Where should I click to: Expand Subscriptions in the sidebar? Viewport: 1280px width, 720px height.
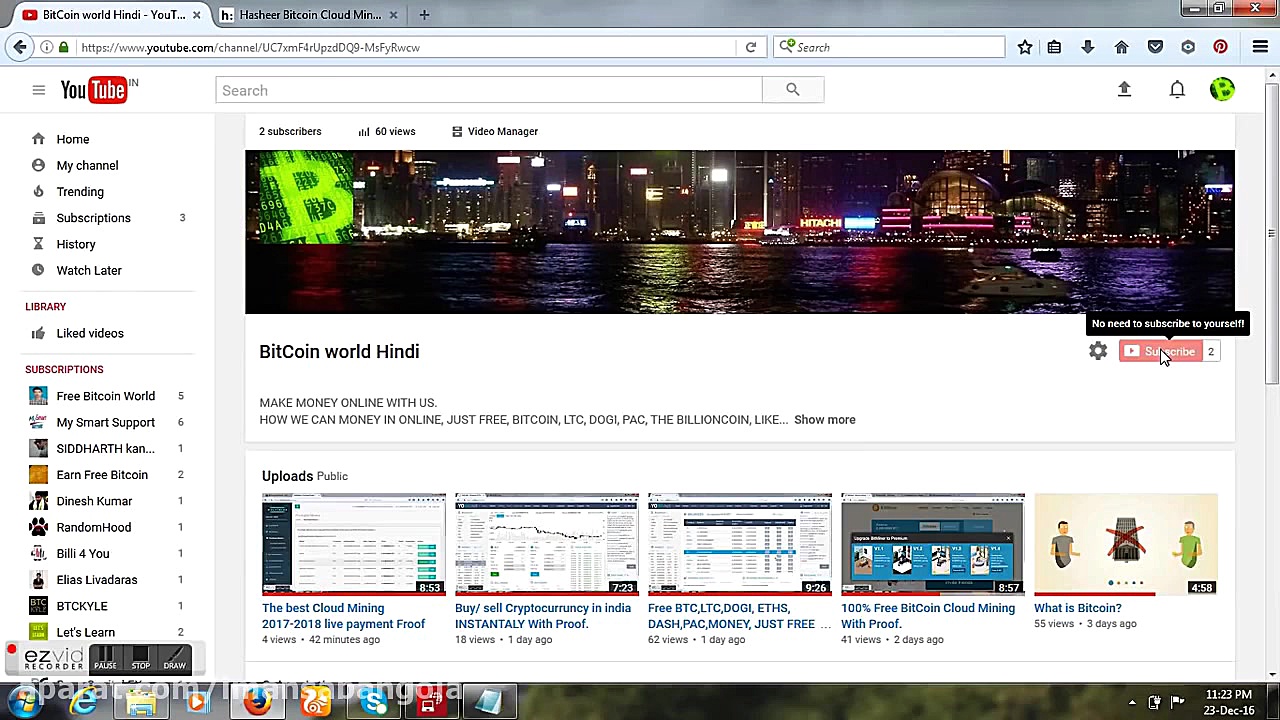point(93,217)
